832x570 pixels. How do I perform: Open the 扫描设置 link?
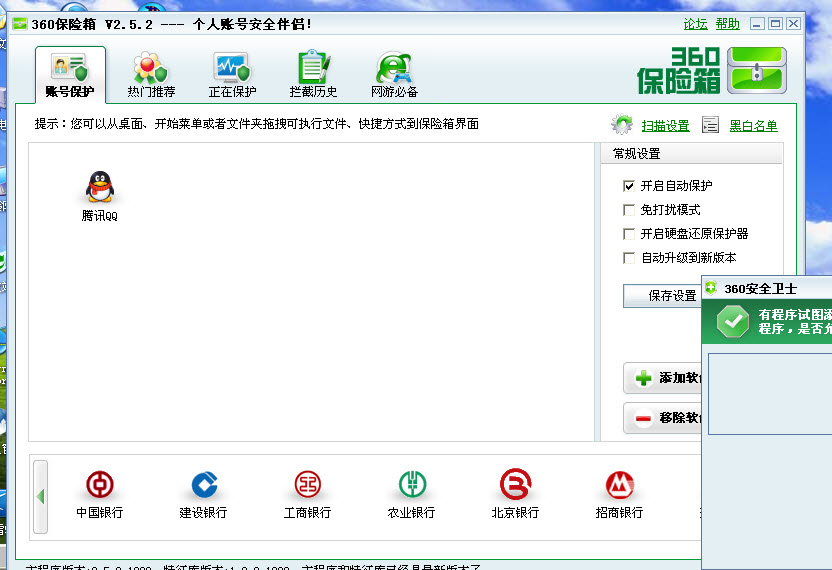tap(665, 126)
